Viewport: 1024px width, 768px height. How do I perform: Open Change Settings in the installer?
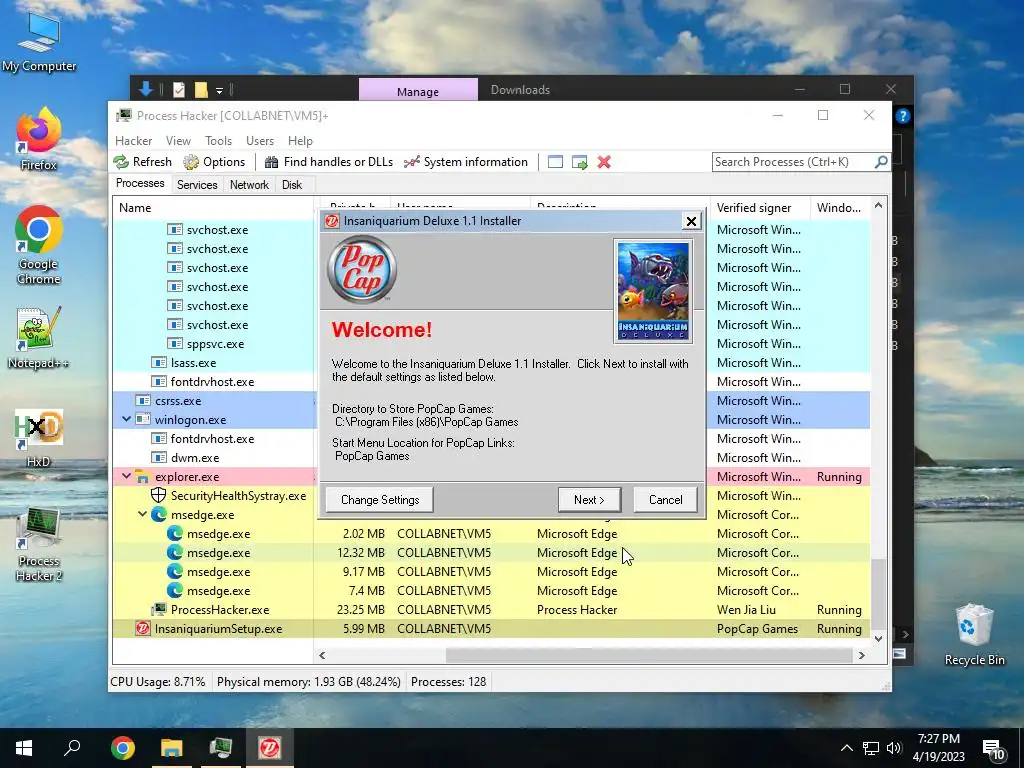pos(379,500)
